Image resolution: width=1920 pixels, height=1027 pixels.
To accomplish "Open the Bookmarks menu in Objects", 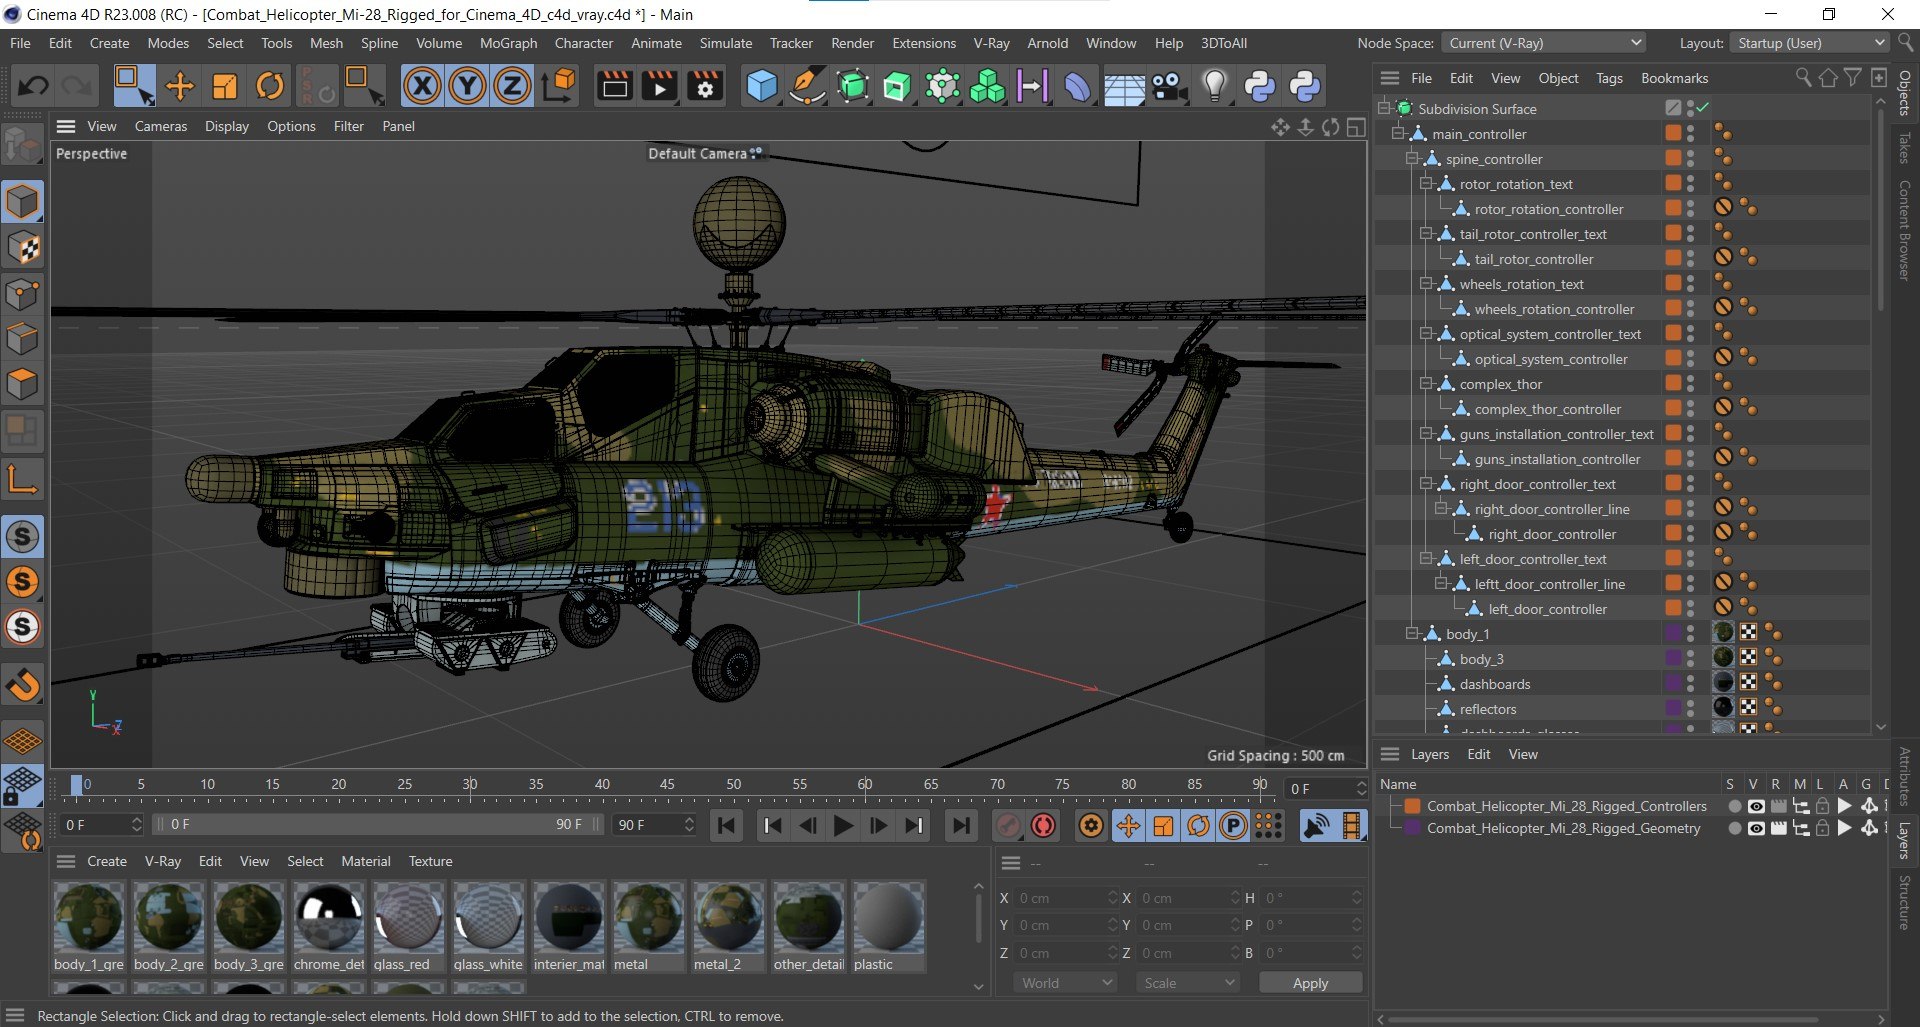I will coord(1674,78).
